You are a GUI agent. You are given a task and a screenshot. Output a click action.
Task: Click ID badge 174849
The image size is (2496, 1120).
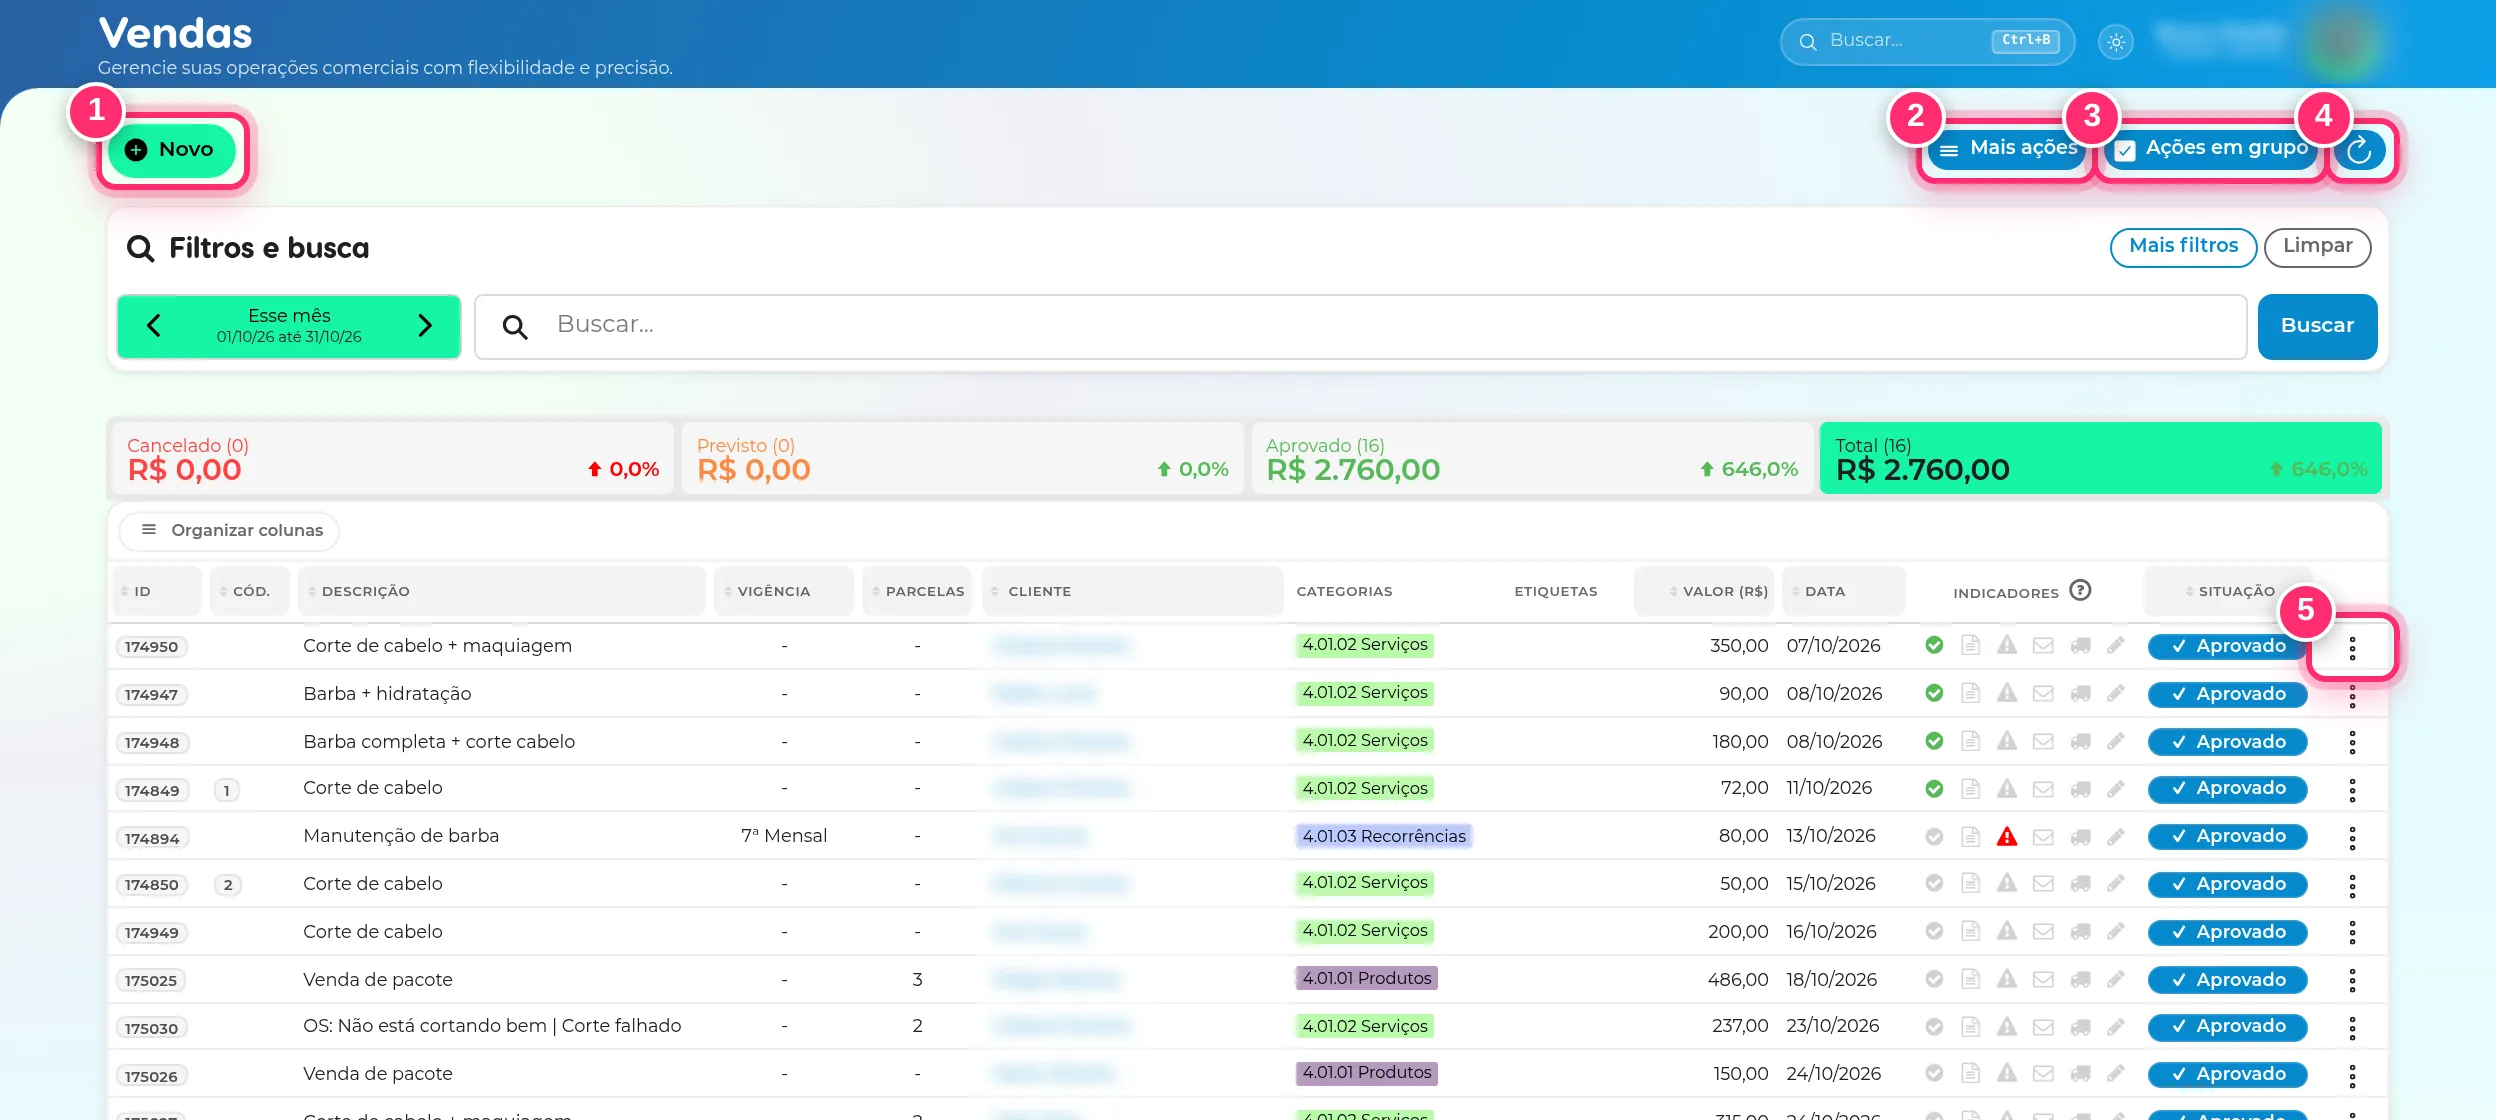pos(152,790)
